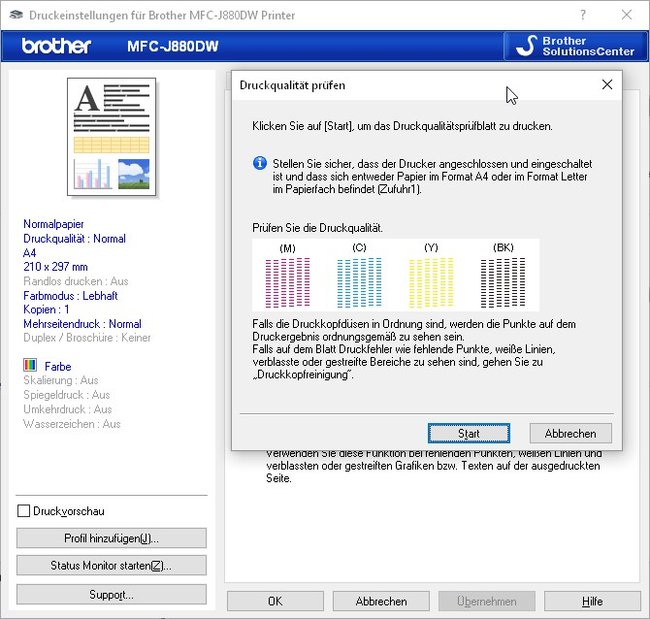Click the help question mark in title bar
The width and height of the screenshot is (650, 619).
pyautogui.click(x=583, y=15)
